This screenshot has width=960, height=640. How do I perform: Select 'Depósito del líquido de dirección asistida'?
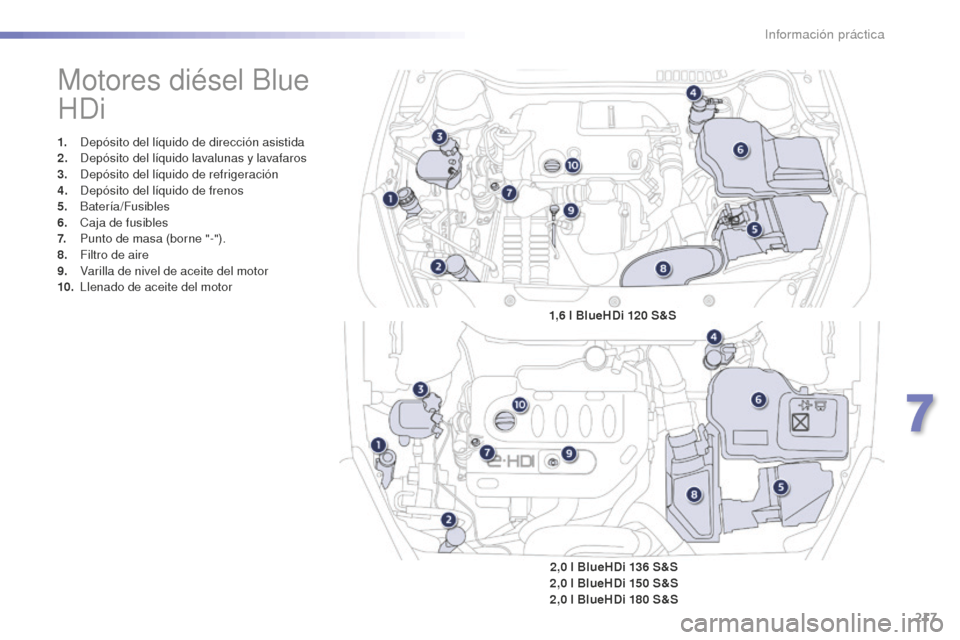[192, 142]
